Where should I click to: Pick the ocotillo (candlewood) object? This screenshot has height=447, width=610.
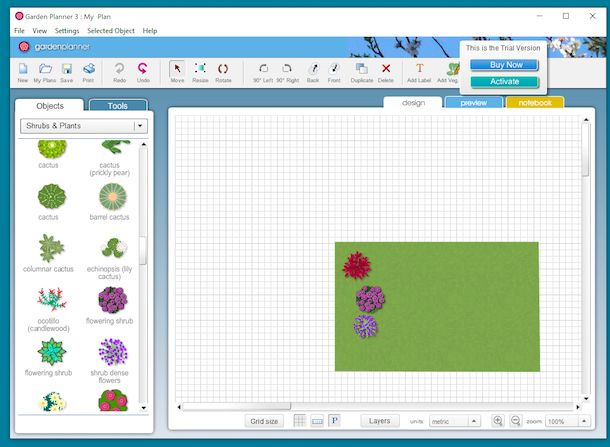[x=51, y=300]
